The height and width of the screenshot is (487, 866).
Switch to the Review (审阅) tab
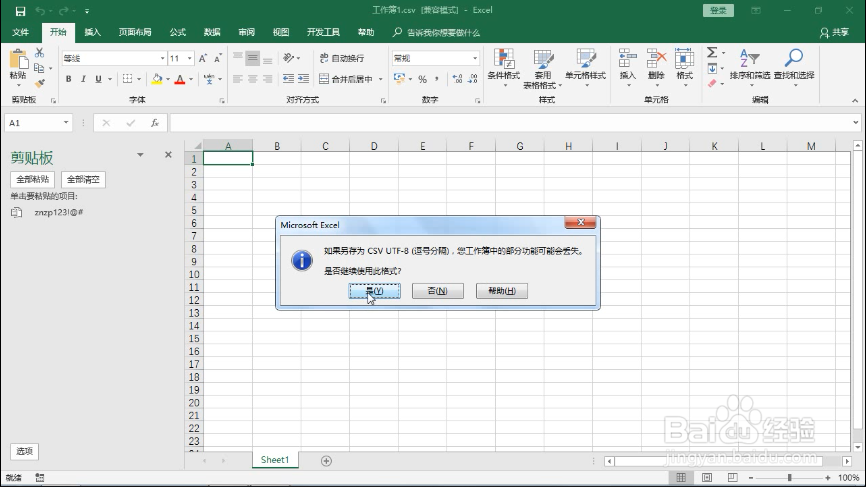pyautogui.click(x=246, y=33)
